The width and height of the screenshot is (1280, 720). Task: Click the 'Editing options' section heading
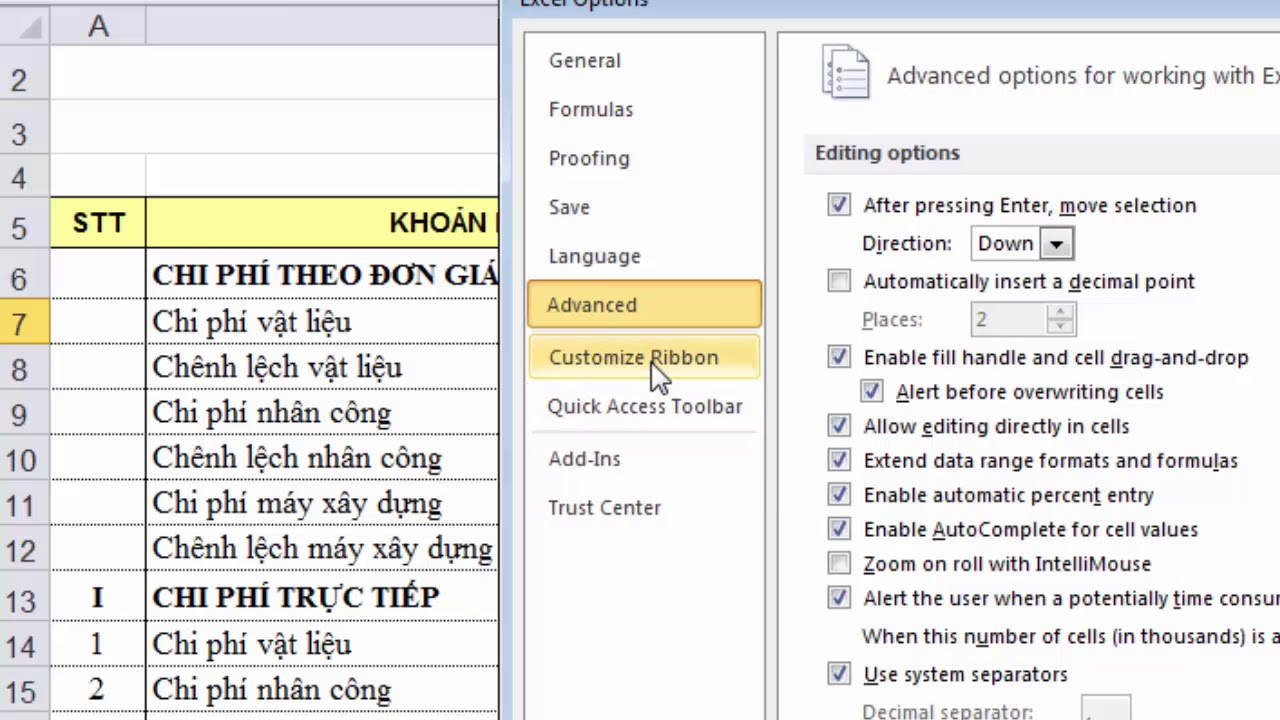pyautogui.click(x=887, y=153)
